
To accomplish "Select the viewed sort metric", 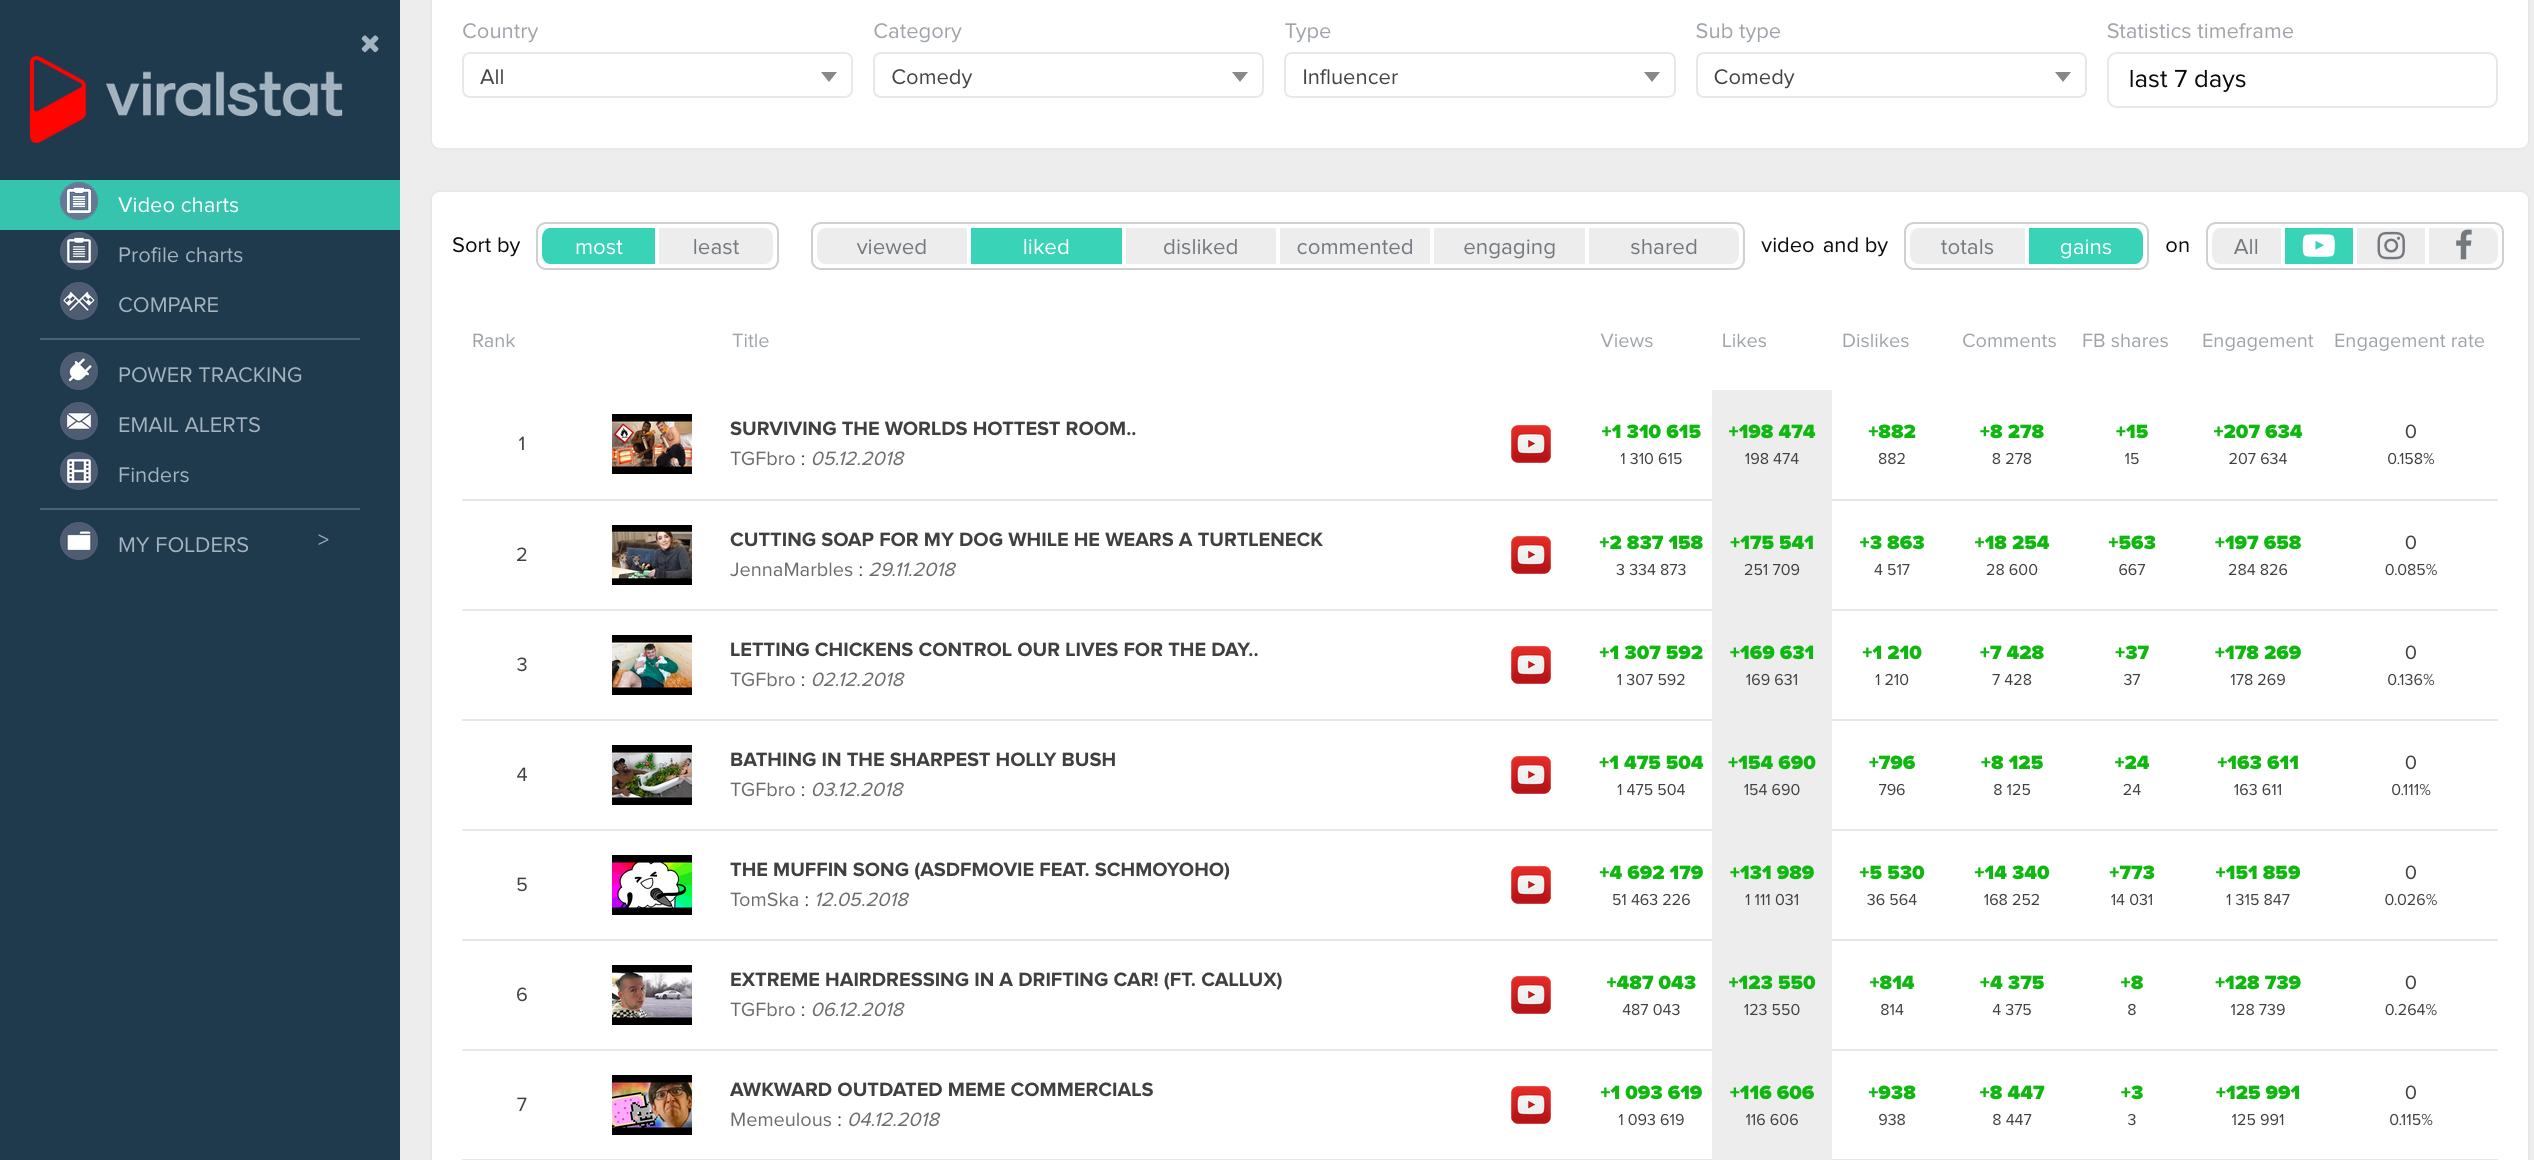I will coord(891,246).
